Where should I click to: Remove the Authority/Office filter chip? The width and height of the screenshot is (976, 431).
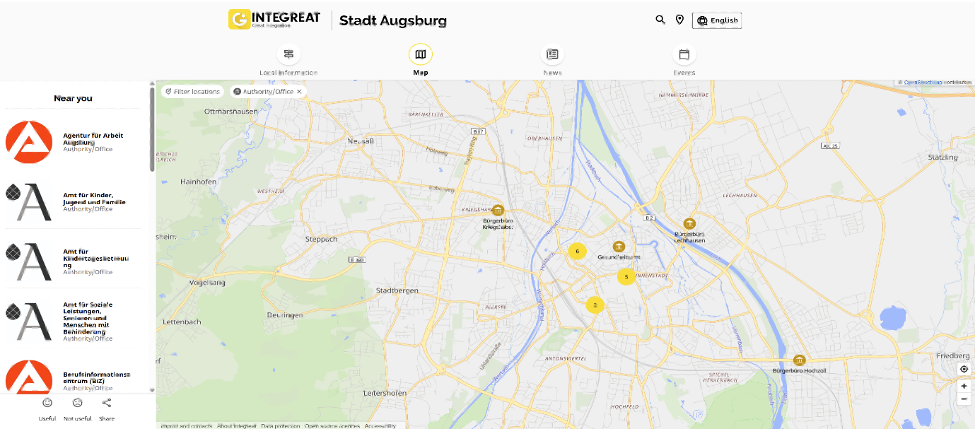point(299,91)
